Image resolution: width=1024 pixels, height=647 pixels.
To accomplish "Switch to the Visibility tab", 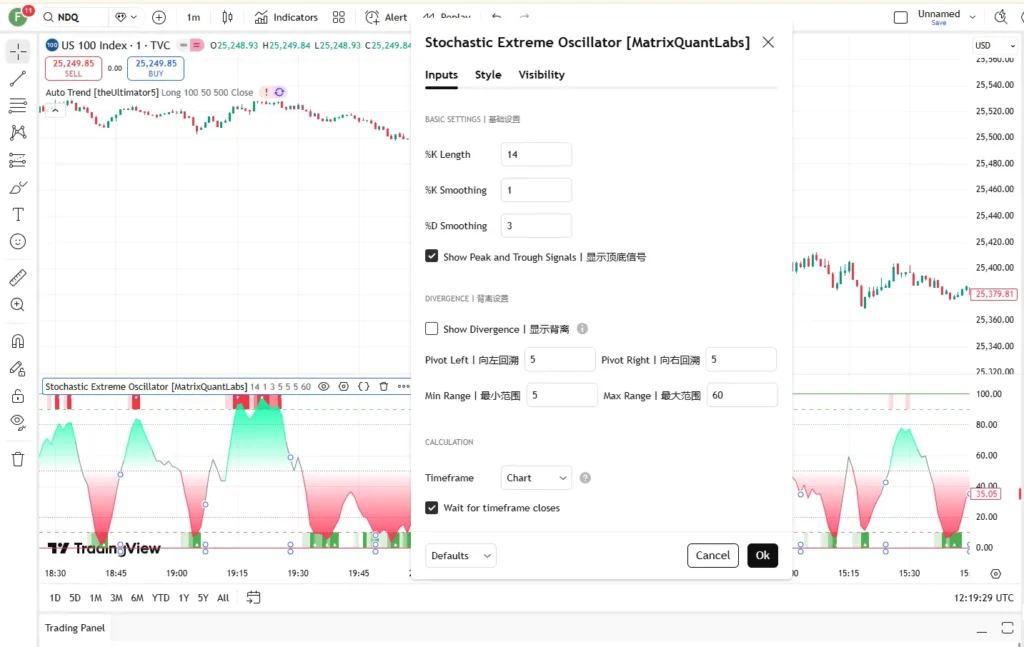I will pyautogui.click(x=541, y=75).
